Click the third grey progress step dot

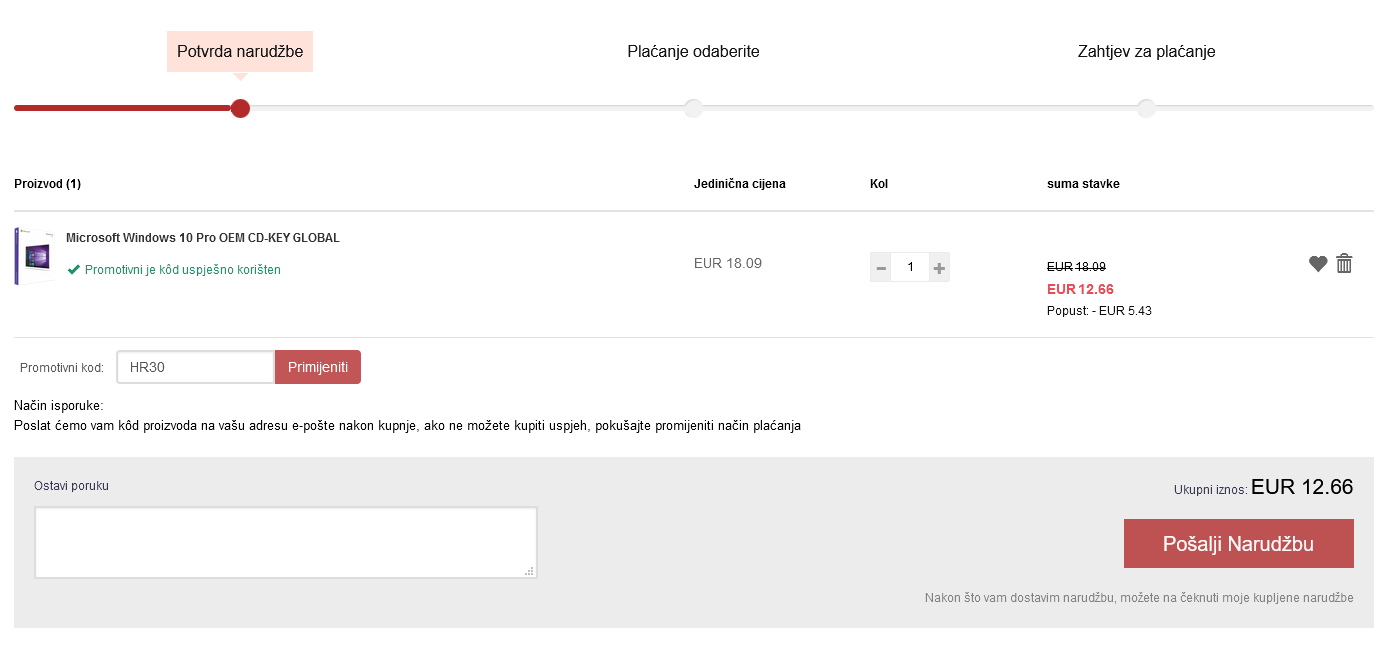pos(1146,108)
